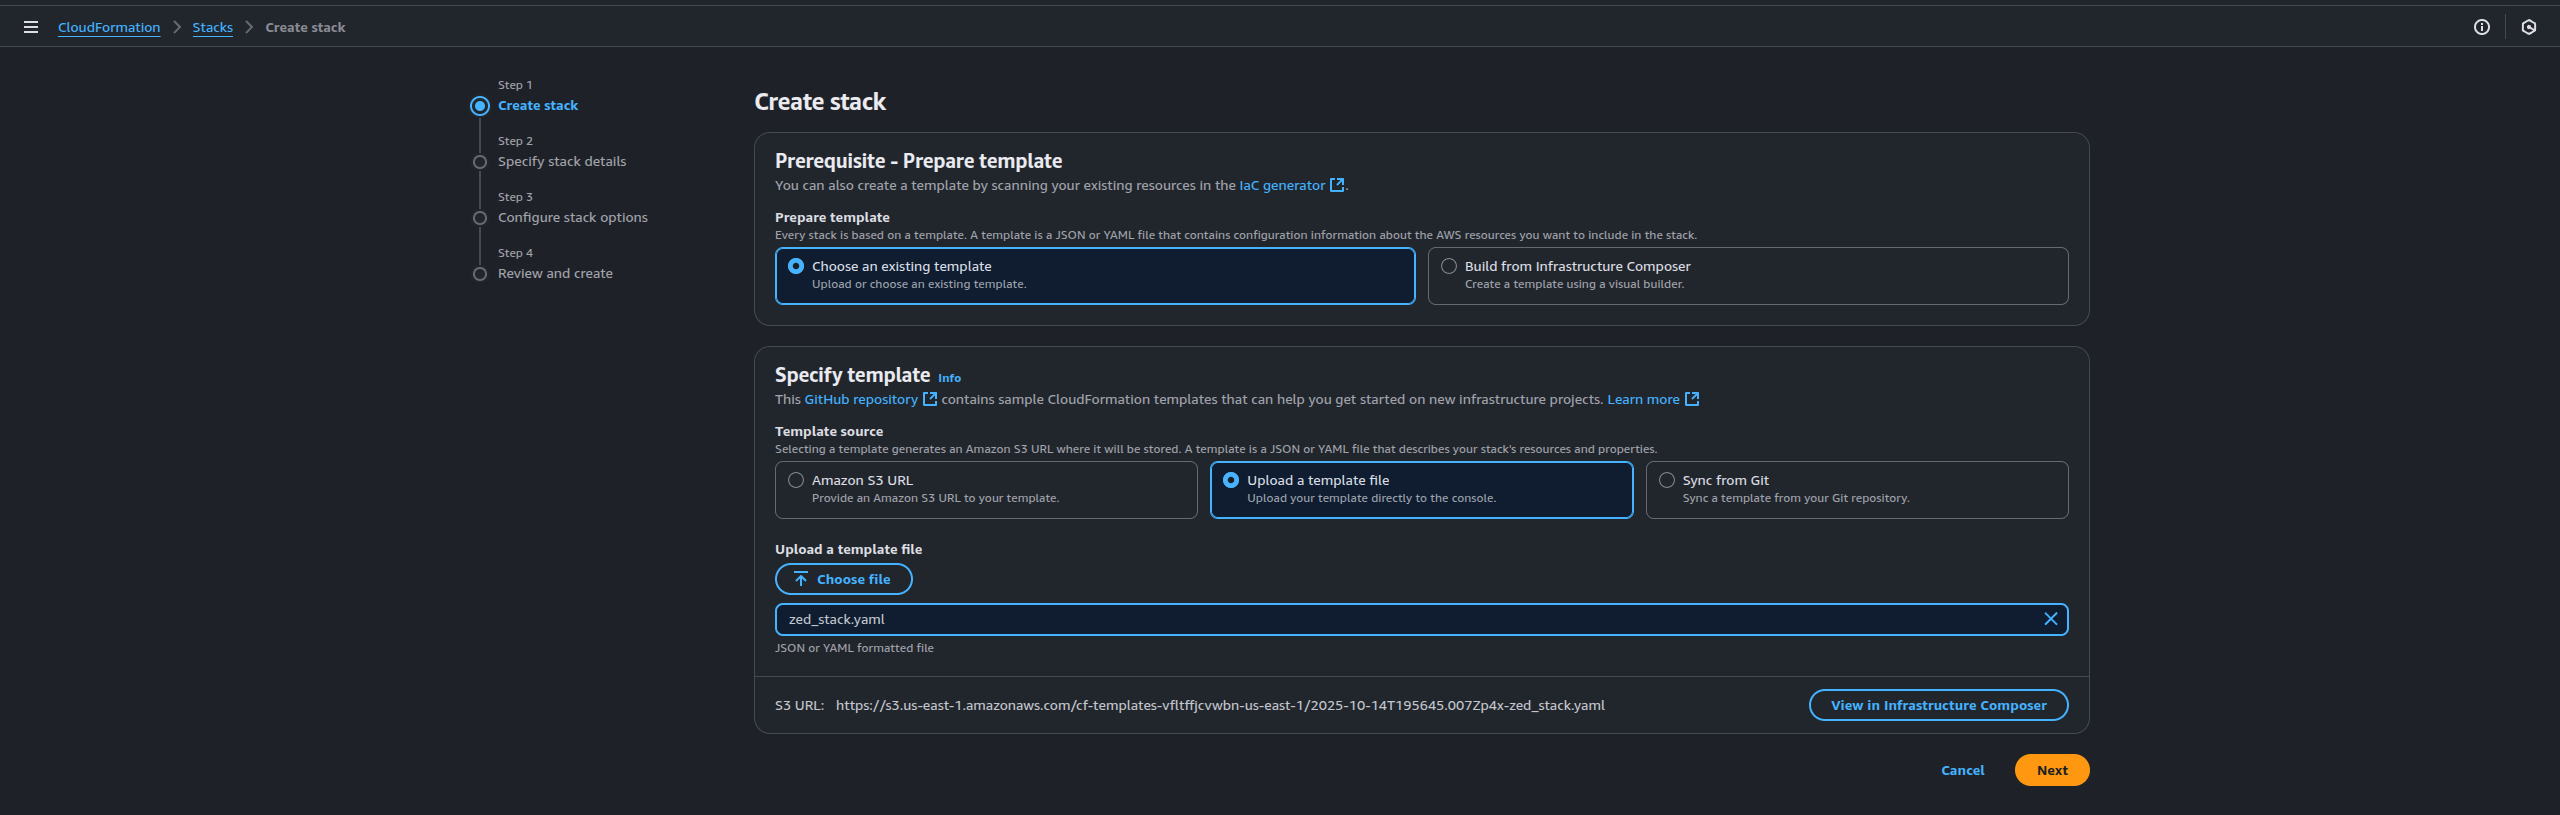Select Upload a template file option
Image resolution: width=2560 pixels, height=815 pixels.
1231,480
